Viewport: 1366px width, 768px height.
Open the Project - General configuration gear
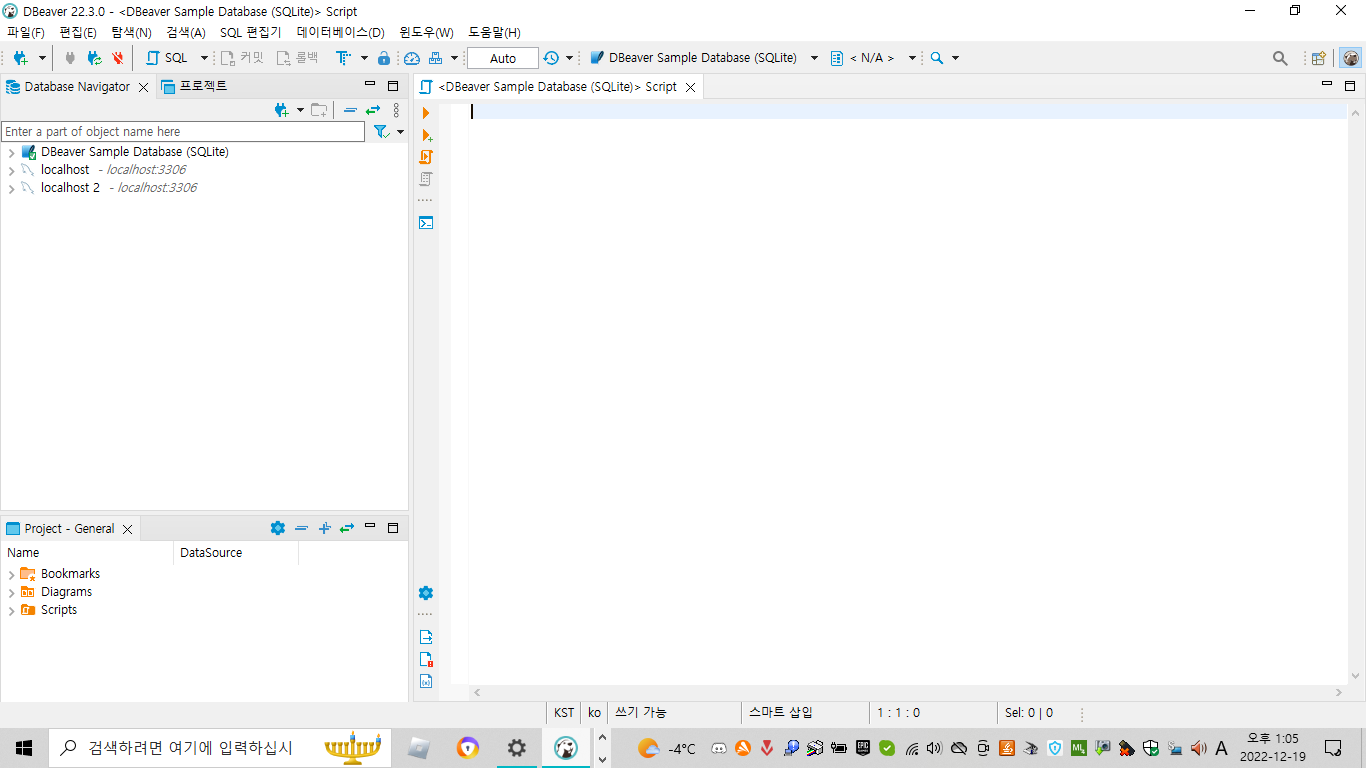pos(278,528)
